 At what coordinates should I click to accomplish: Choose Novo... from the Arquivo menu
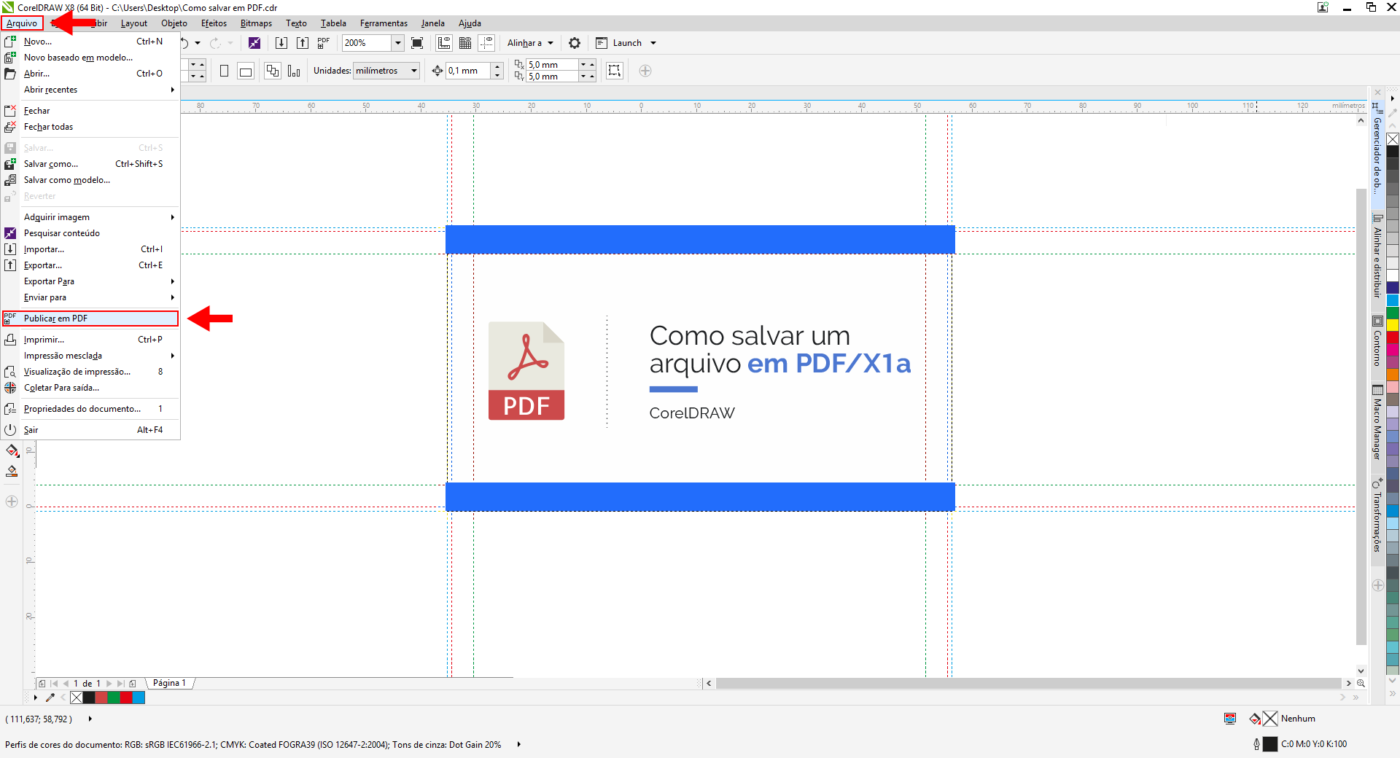click(x=90, y=42)
